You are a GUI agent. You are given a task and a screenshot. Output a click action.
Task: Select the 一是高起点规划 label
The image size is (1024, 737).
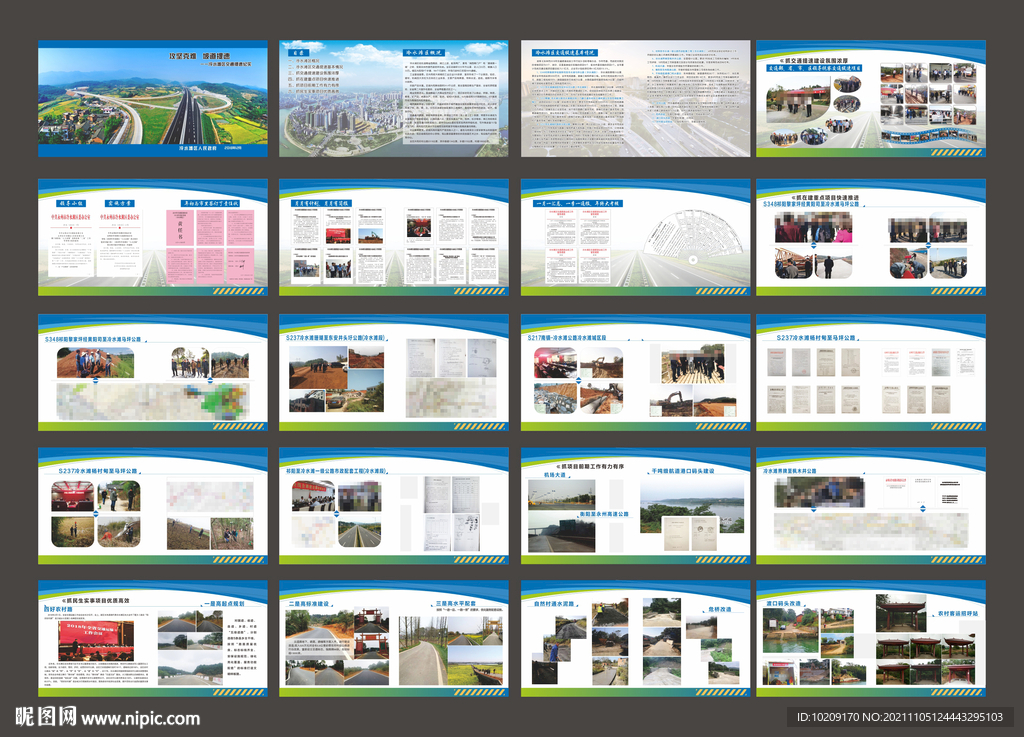click(225, 604)
